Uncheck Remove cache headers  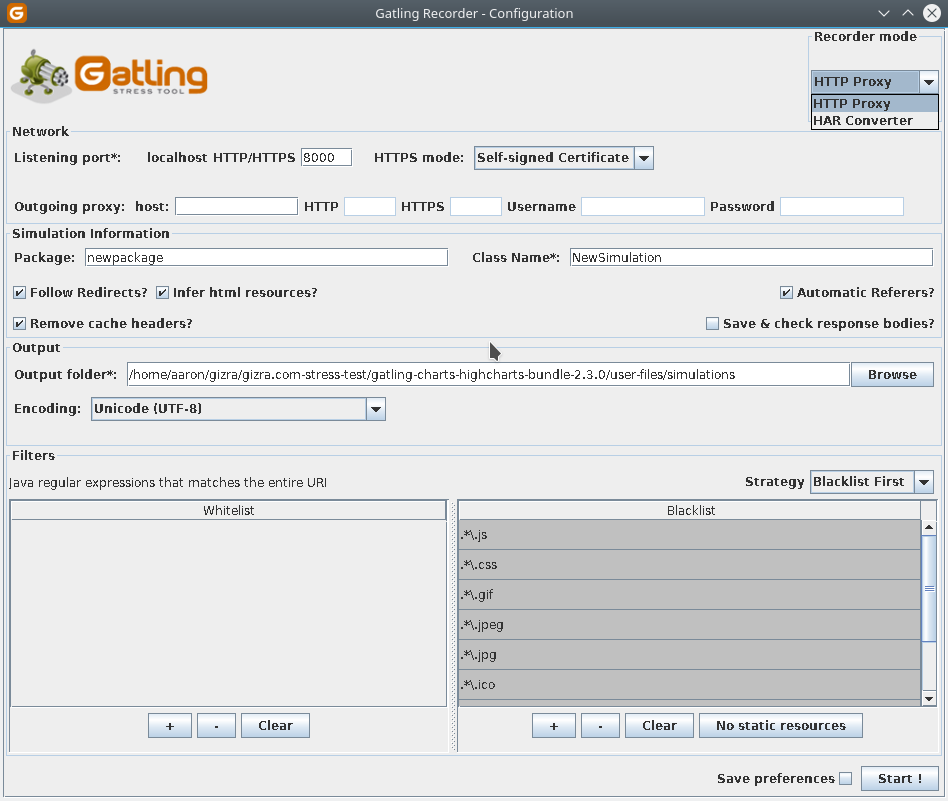(18, 323)
